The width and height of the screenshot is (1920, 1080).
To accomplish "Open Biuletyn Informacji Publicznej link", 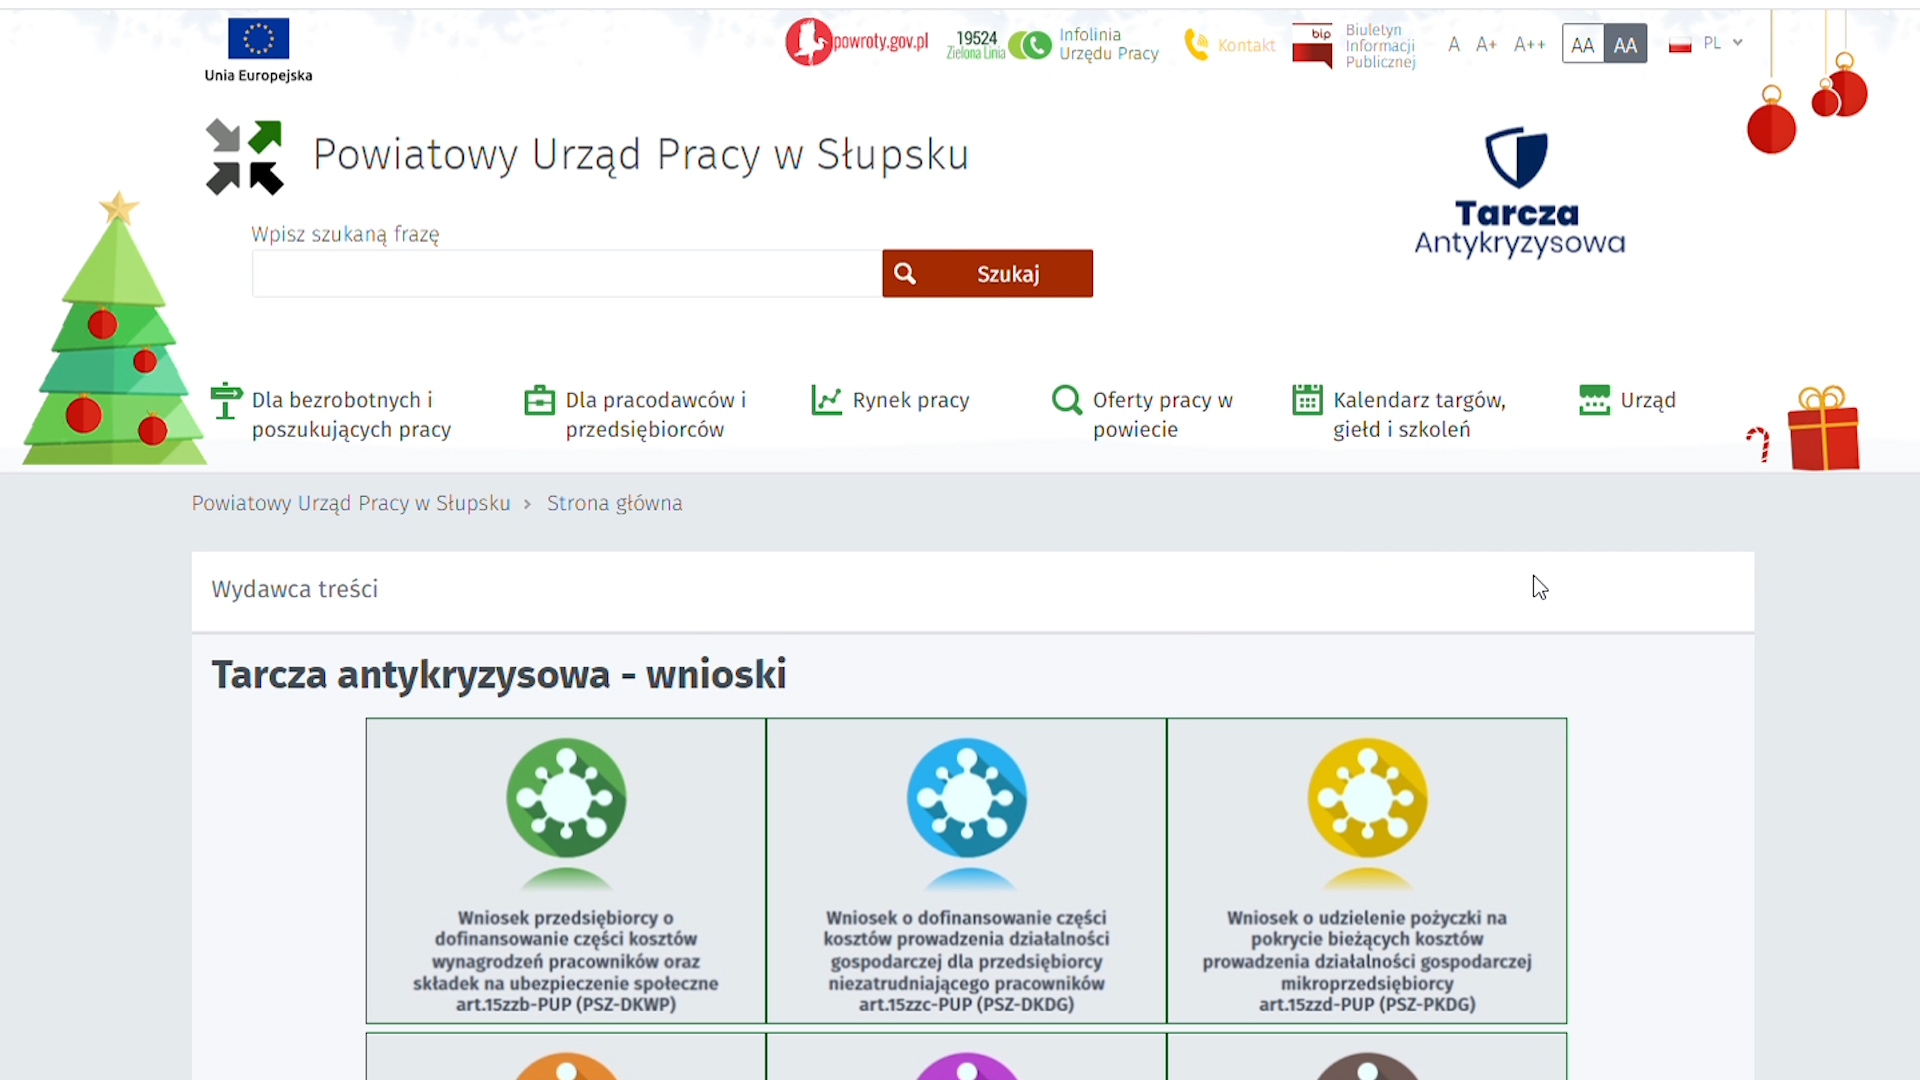I will (x=1380, y=46).
